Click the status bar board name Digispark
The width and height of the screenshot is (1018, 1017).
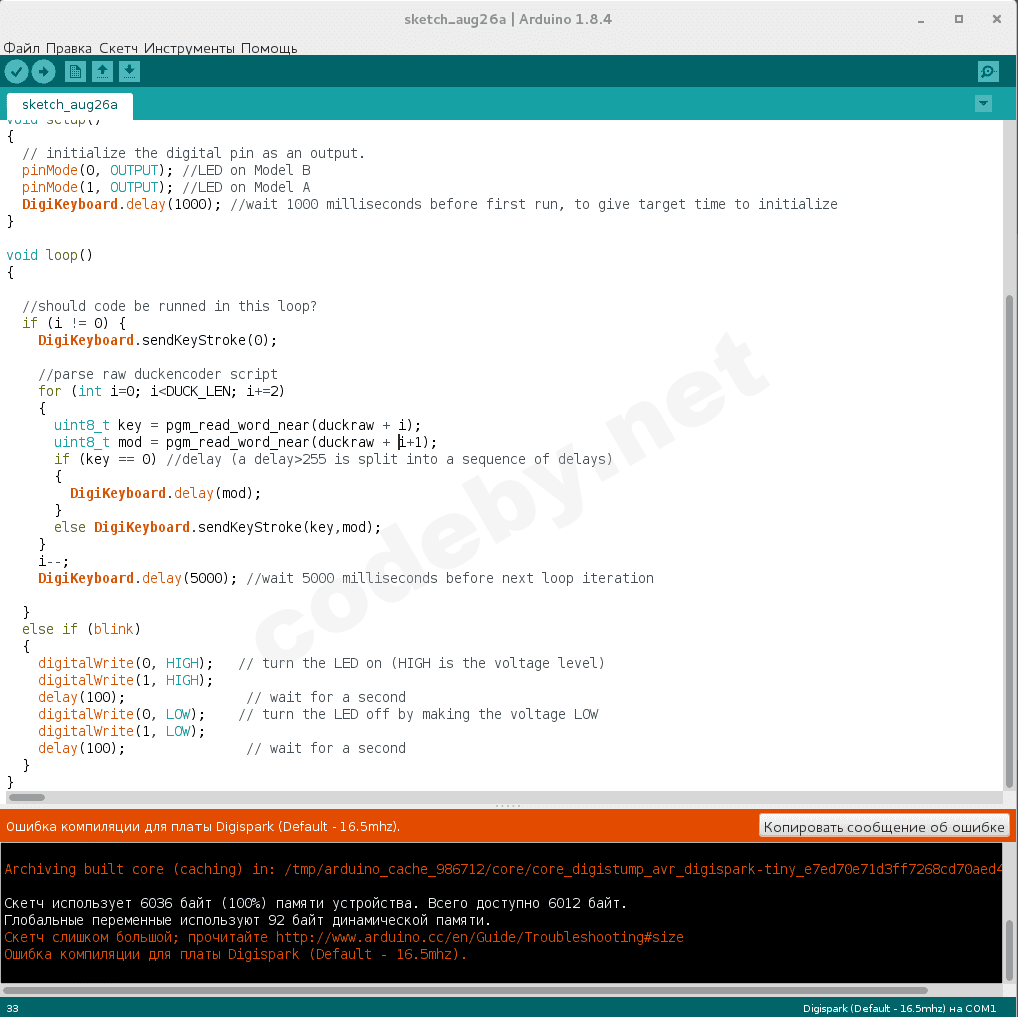tap(899, 1009)
